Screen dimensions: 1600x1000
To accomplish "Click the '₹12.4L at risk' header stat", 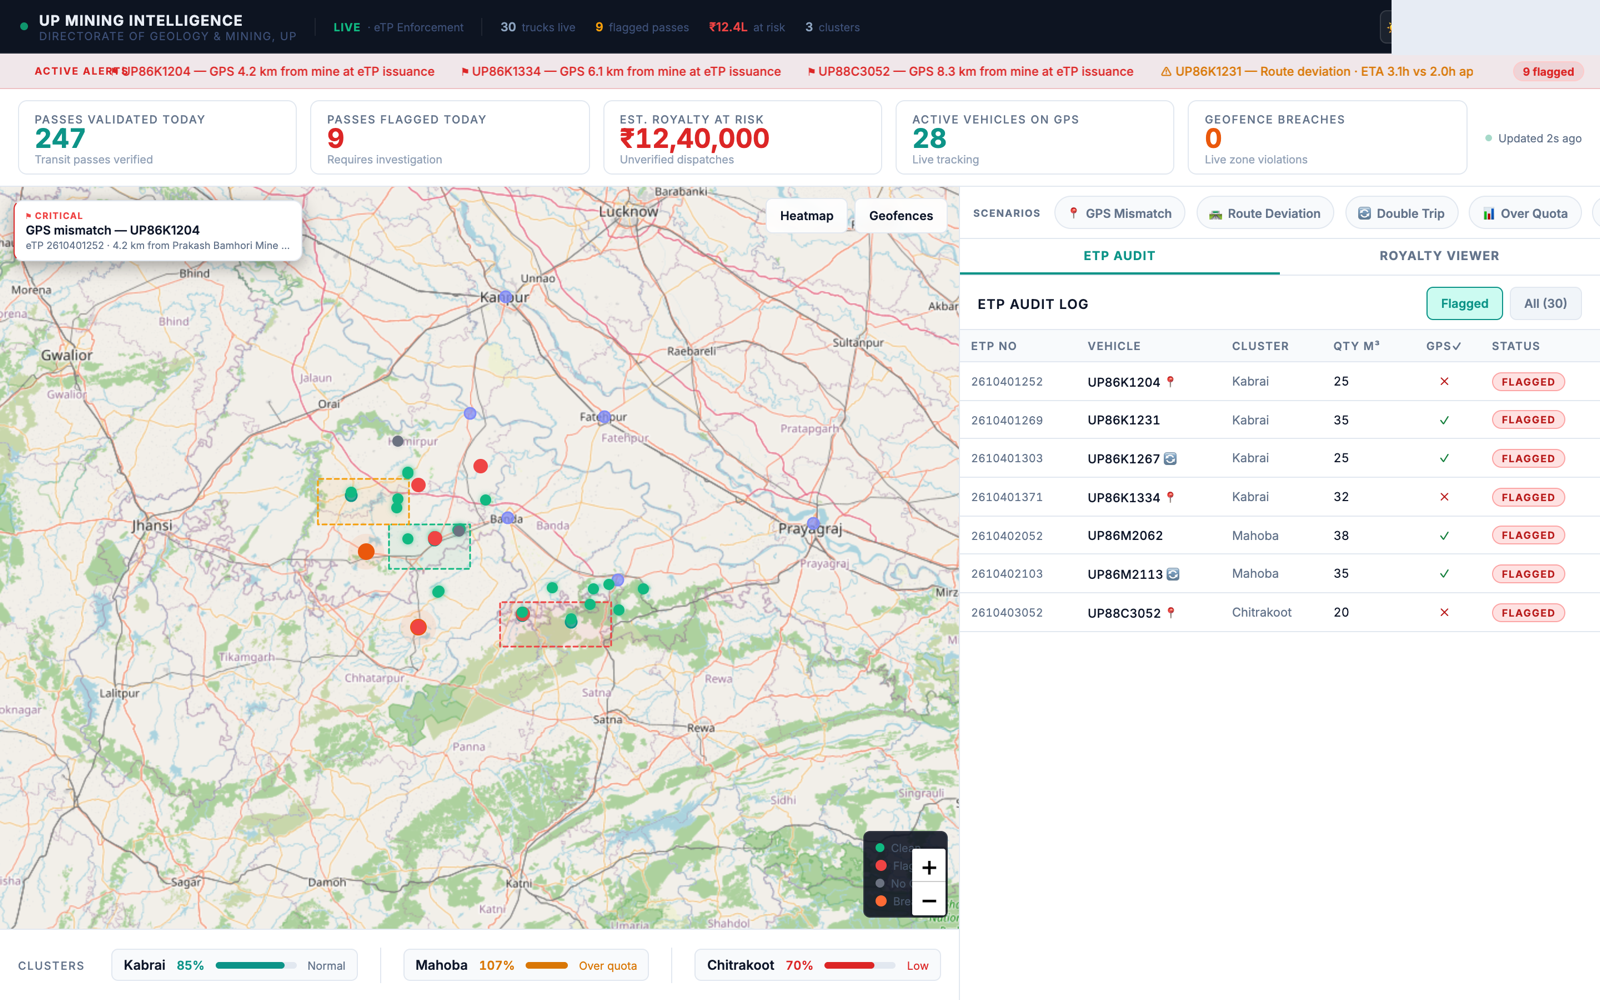I will [747, 27].
